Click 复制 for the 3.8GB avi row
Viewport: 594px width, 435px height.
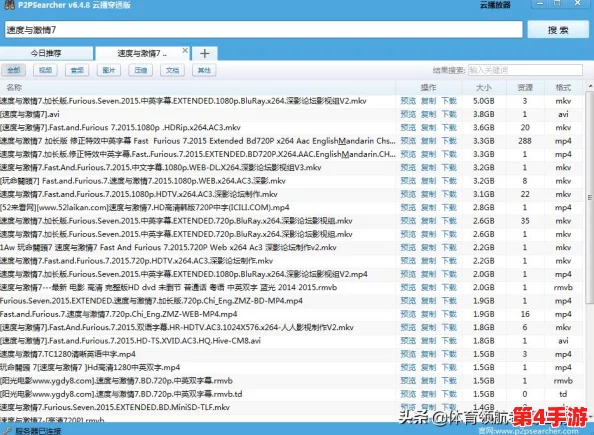pos(428,114)
